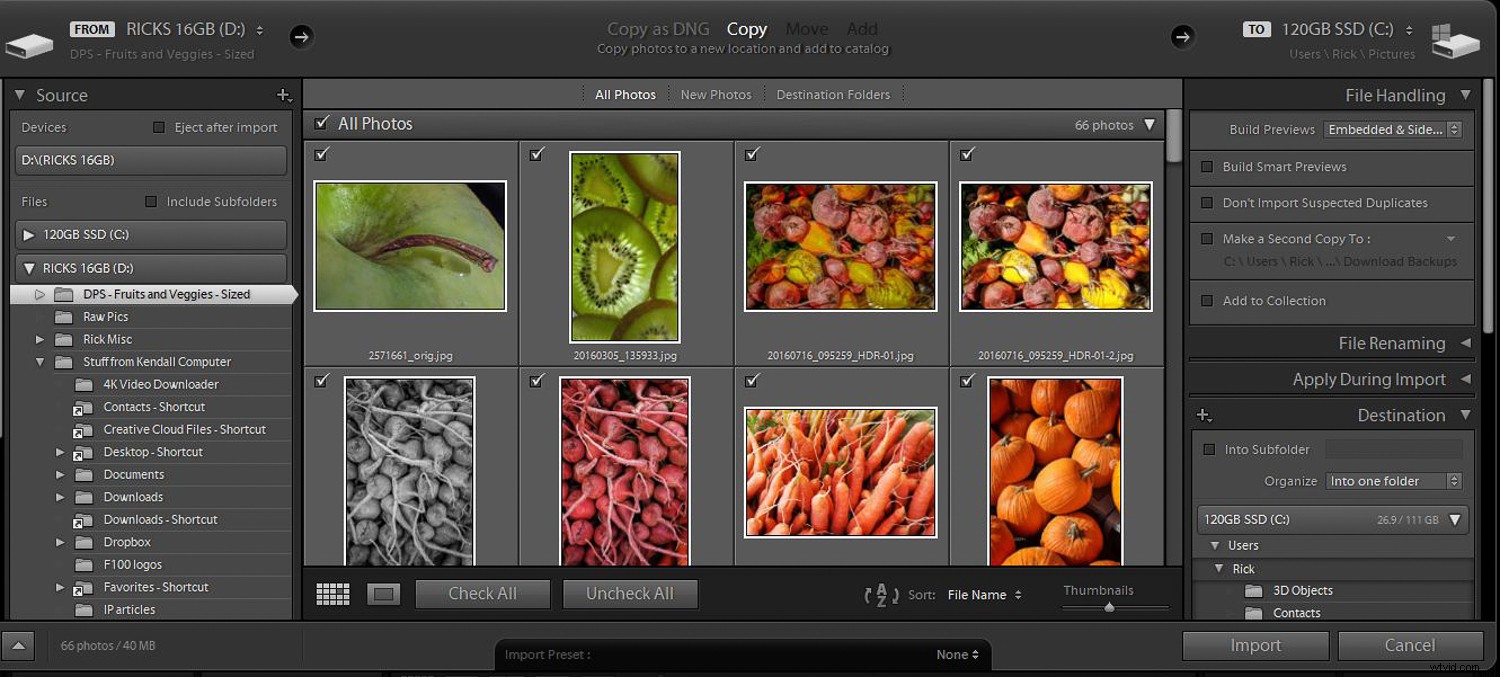This screenshot has height=677, width=1500.
Task: Uncheck the kiwi photo's checkbox
Action: click(x=536, y=155)
